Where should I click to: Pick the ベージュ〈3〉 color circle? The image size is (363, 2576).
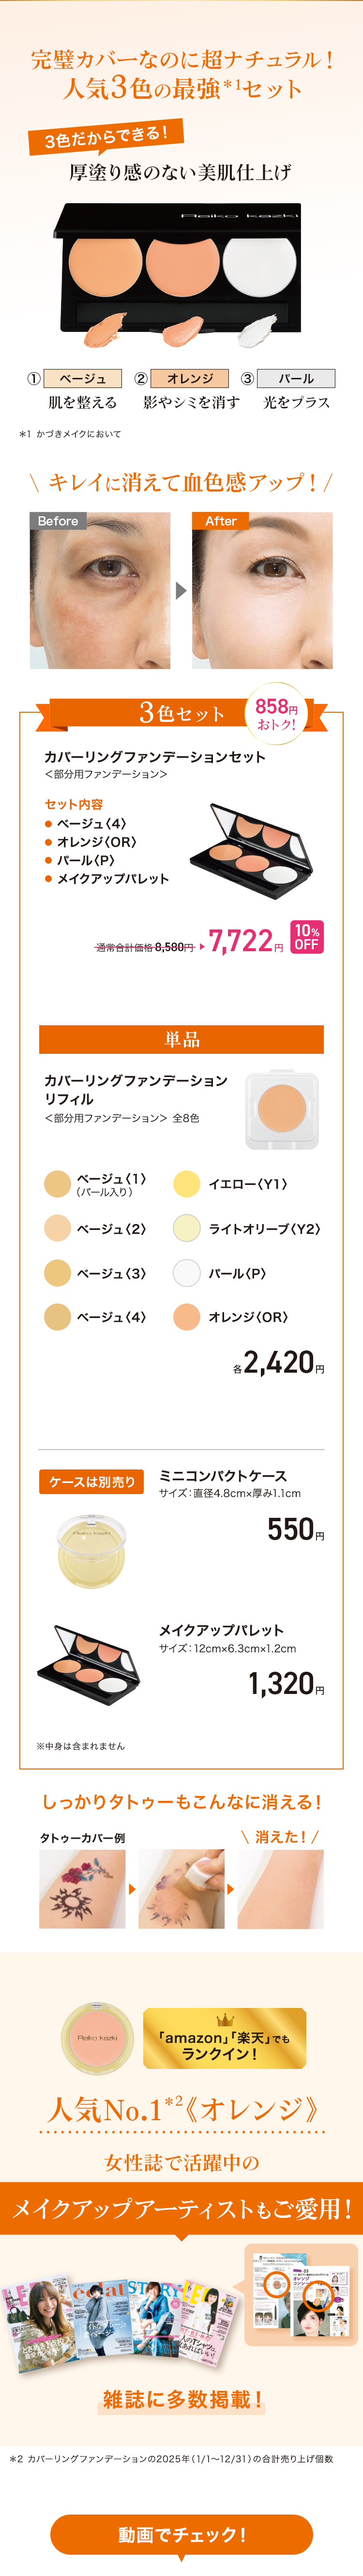pos(58,1272)
